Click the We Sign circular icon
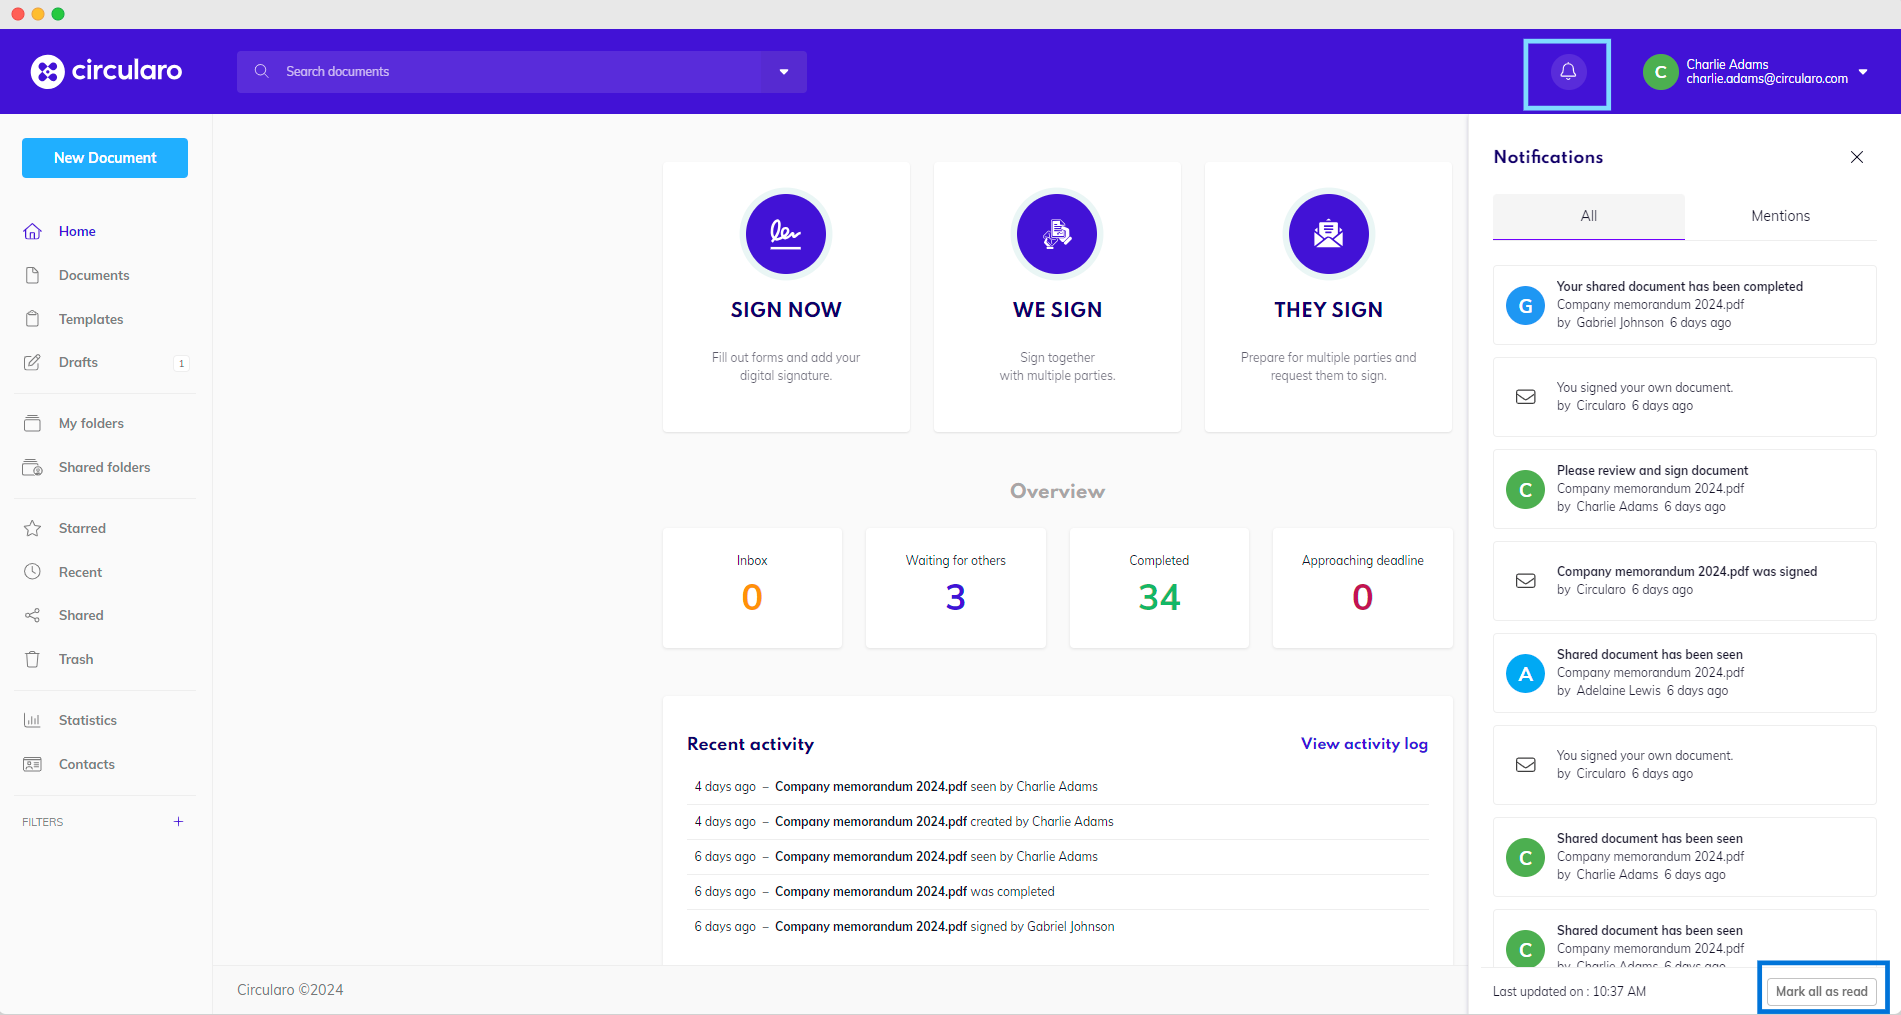The image size is (1901, 1015). click(1057, 234)
